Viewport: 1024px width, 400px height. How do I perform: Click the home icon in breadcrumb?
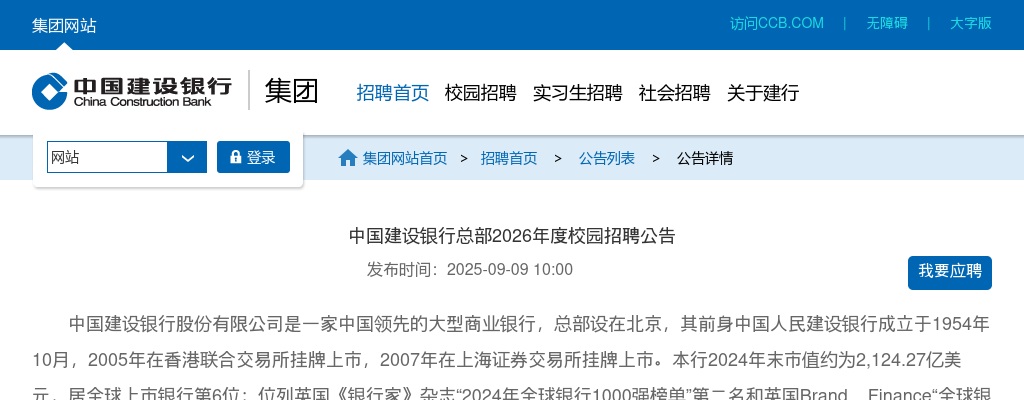pyautogui.click(x=347, y=158)
